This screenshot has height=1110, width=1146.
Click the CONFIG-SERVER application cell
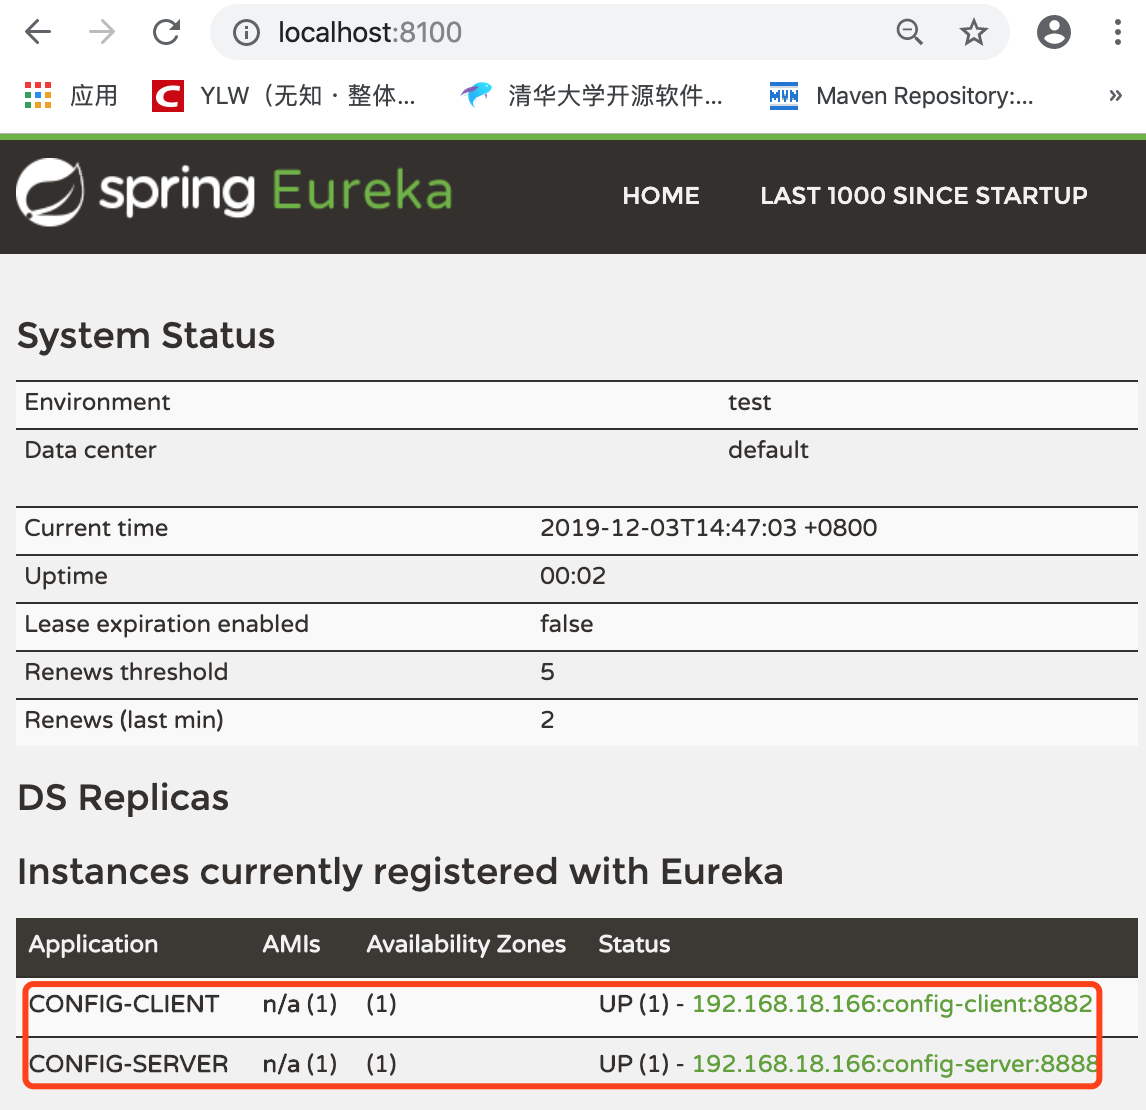[x=129, y=1064]
